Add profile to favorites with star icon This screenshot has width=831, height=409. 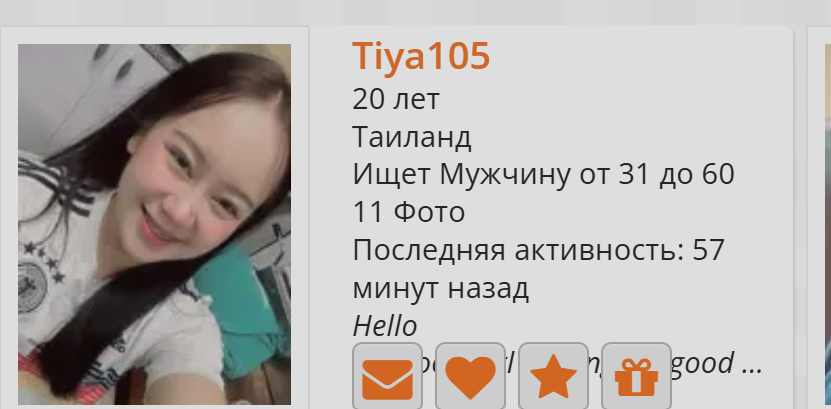553,378
